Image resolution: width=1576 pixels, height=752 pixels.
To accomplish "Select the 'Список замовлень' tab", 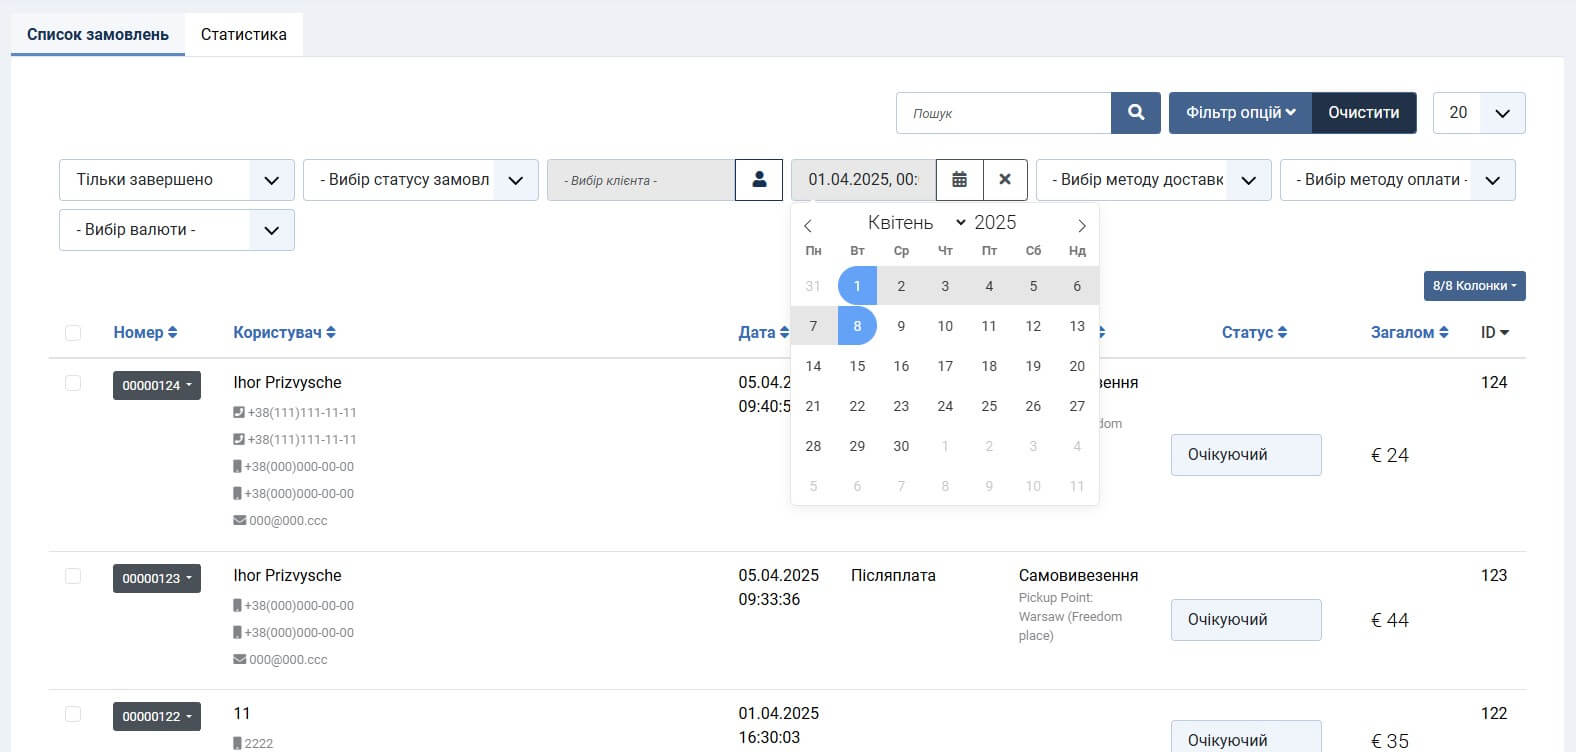I will [98, 34].
